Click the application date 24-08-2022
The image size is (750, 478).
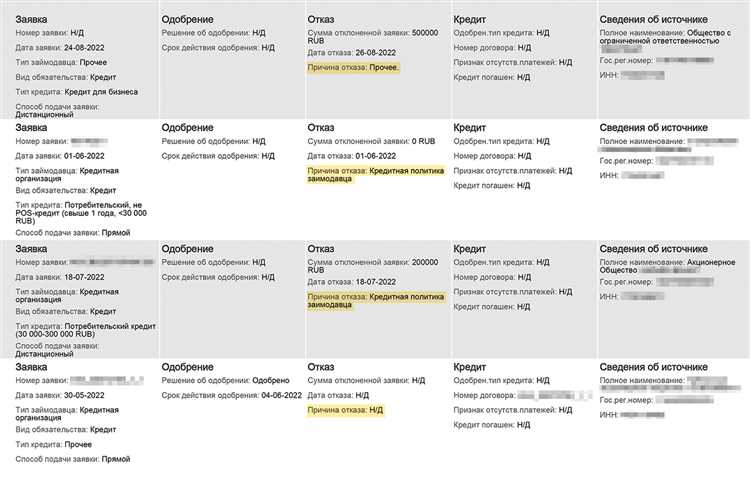pyautogui.click(x=86, y=47)
